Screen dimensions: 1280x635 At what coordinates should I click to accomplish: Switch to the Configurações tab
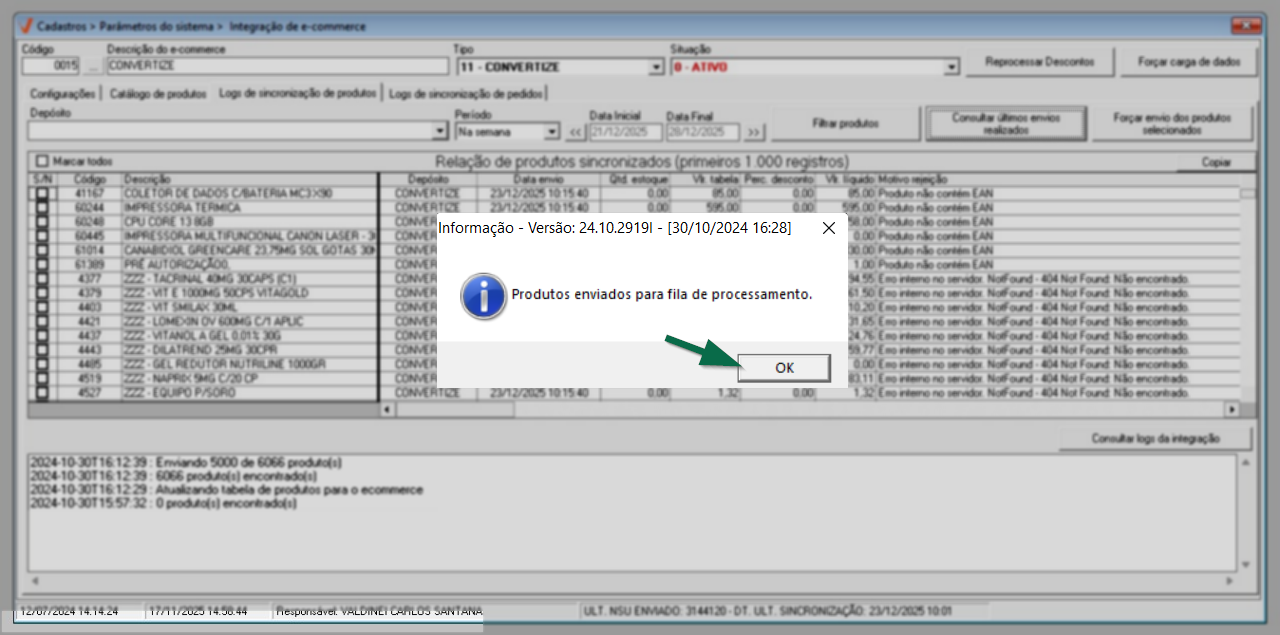click(62, 93)
